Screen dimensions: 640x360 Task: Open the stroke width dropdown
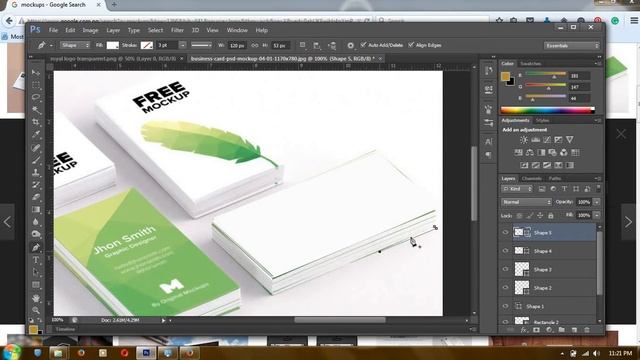pyautogui.click(x=182, y=45)
